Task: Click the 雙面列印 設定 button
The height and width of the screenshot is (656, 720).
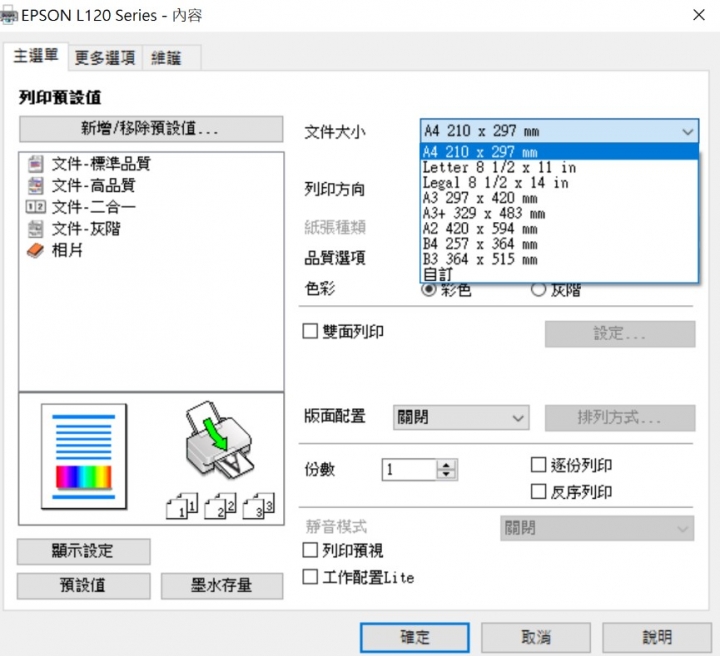Action: tap(620, 334)
